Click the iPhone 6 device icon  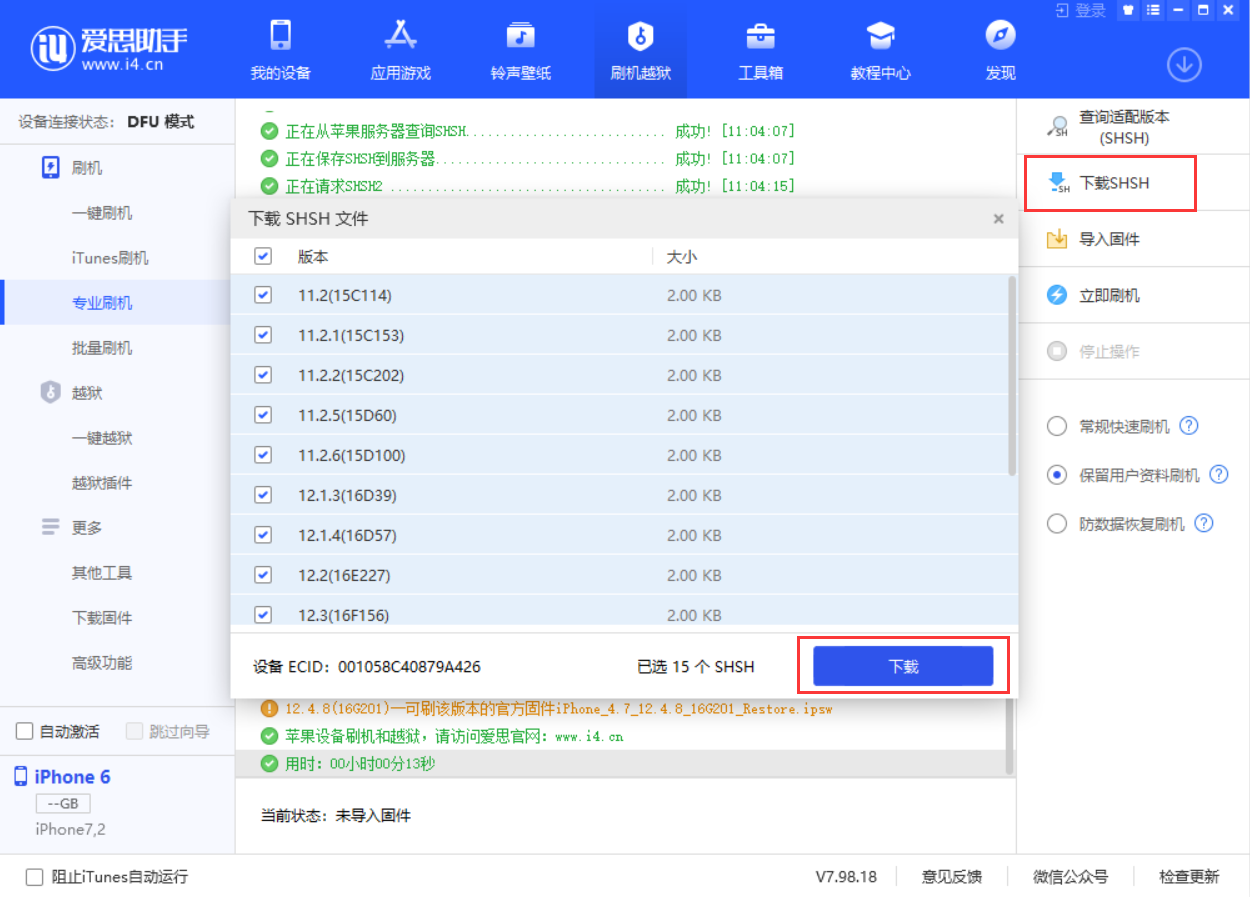point(21,777)
